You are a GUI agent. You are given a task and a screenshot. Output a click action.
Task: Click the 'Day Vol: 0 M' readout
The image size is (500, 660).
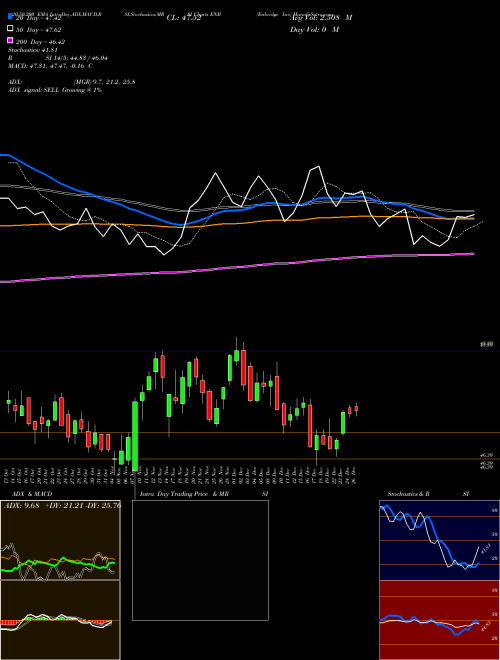(x=314, y=29)
